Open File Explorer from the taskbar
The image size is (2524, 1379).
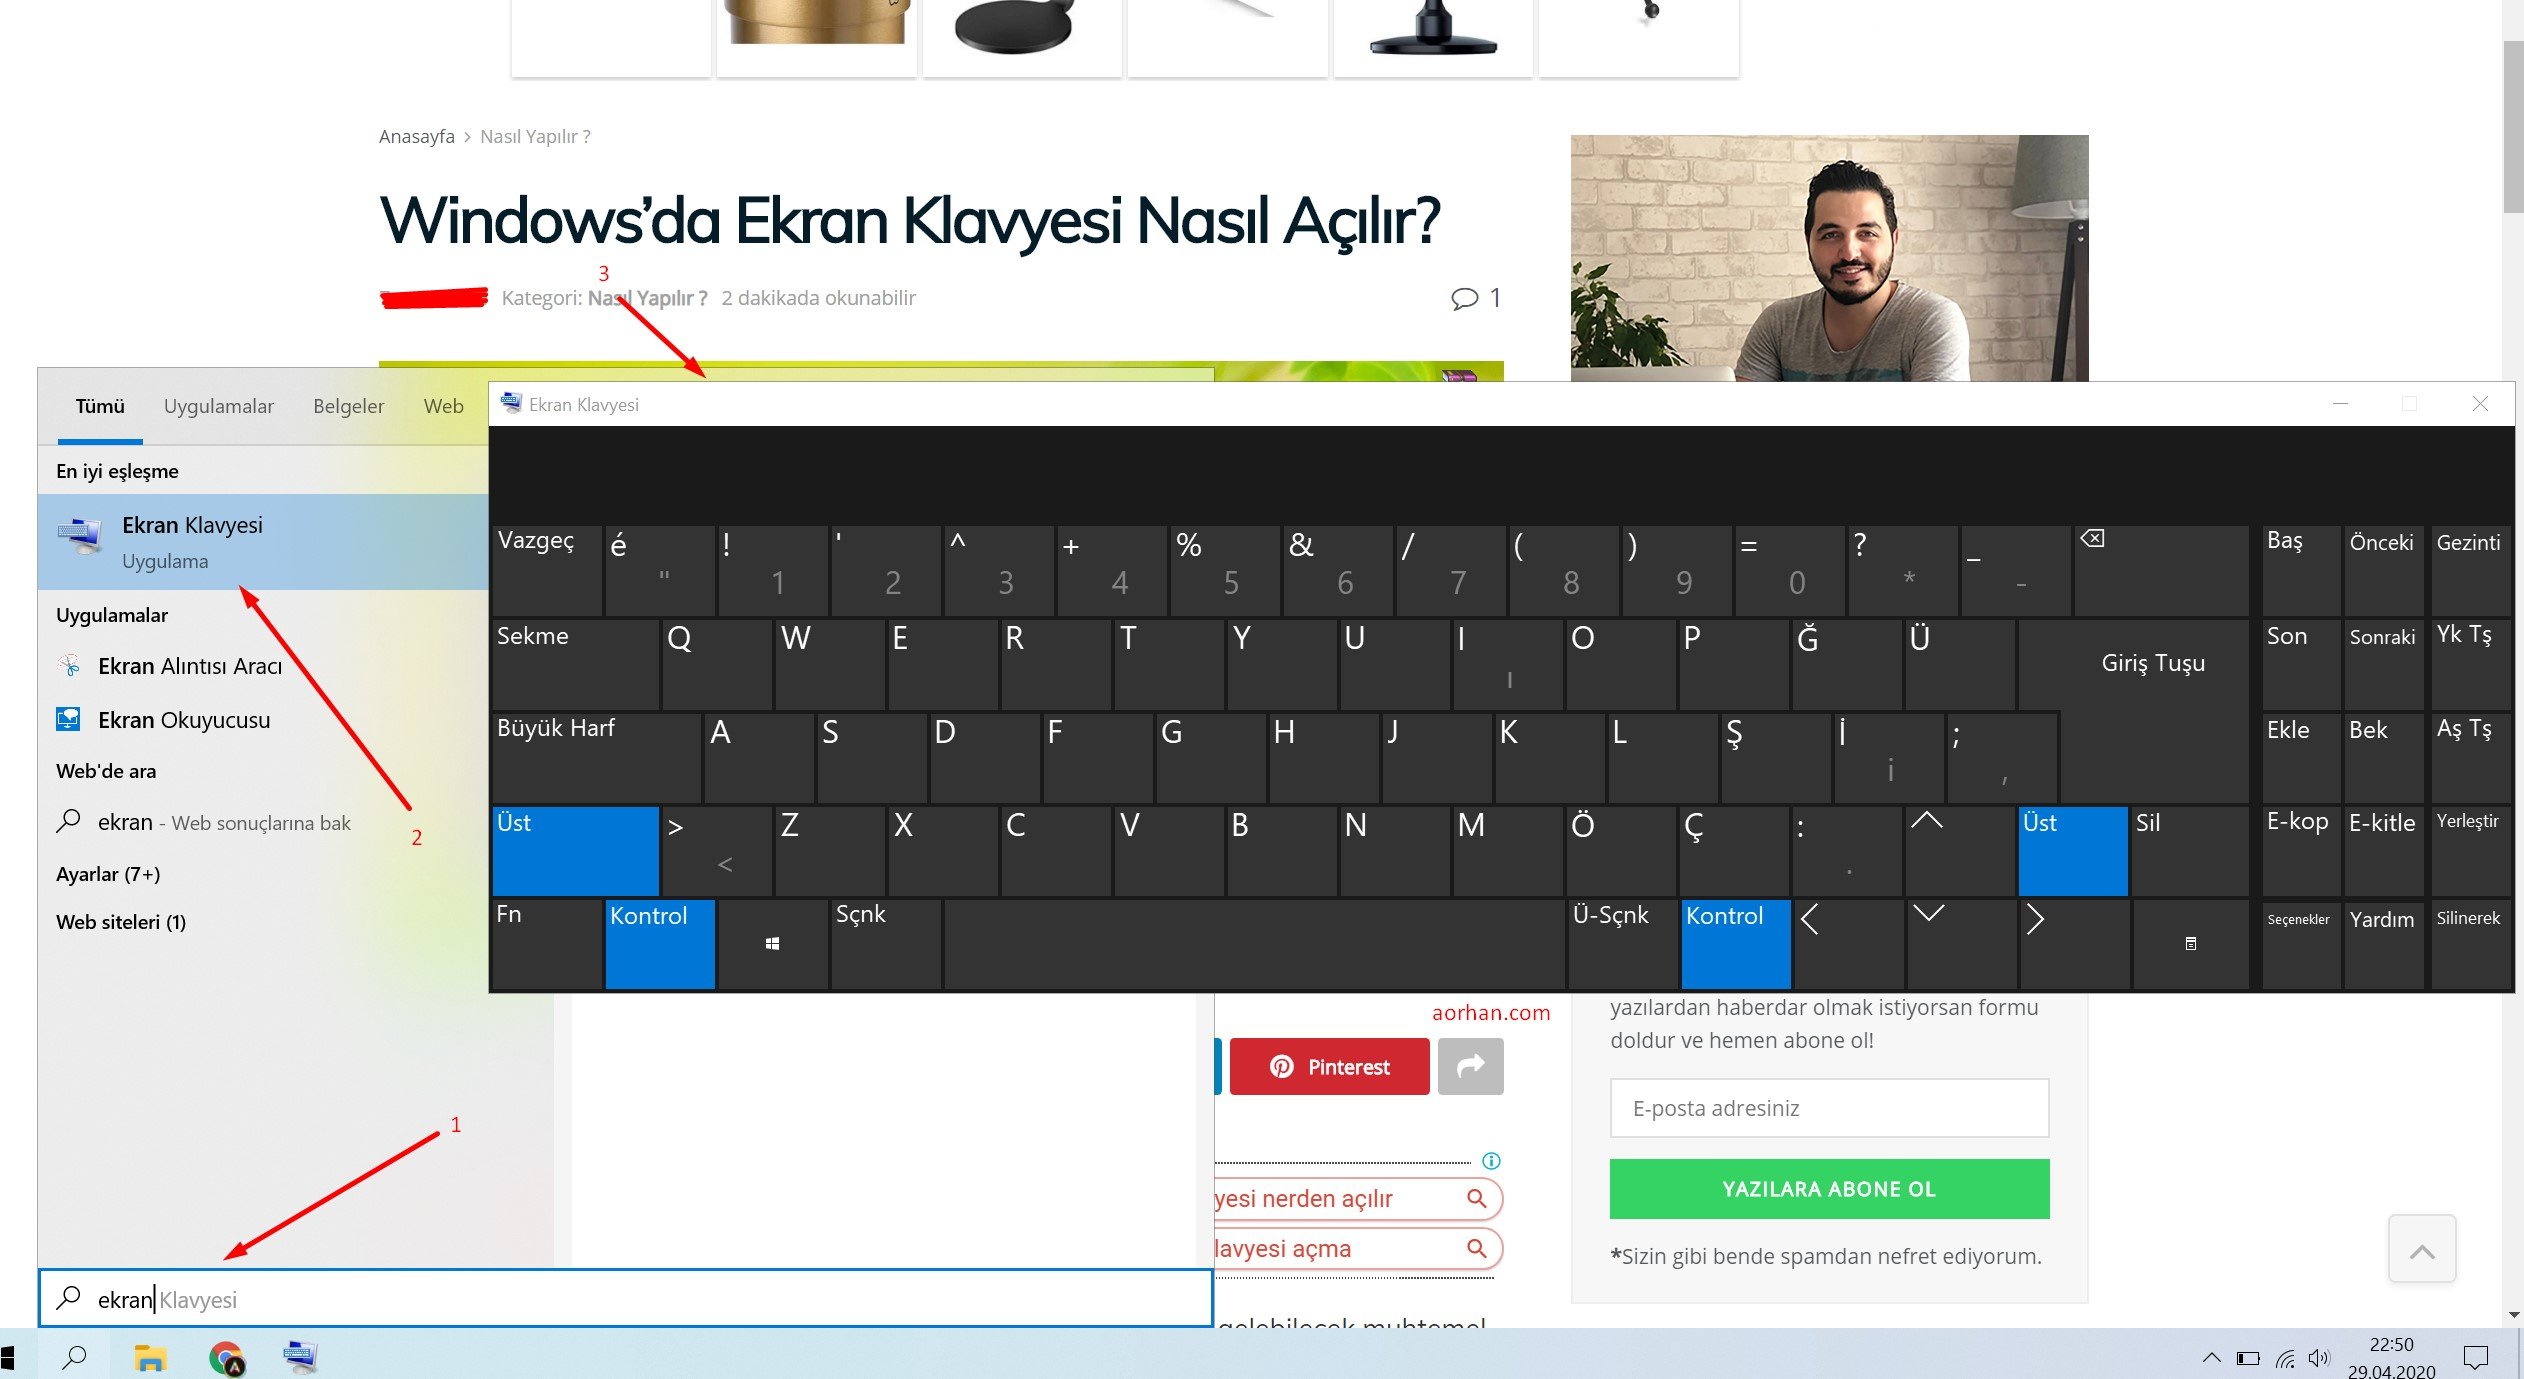click(150, 1357)
